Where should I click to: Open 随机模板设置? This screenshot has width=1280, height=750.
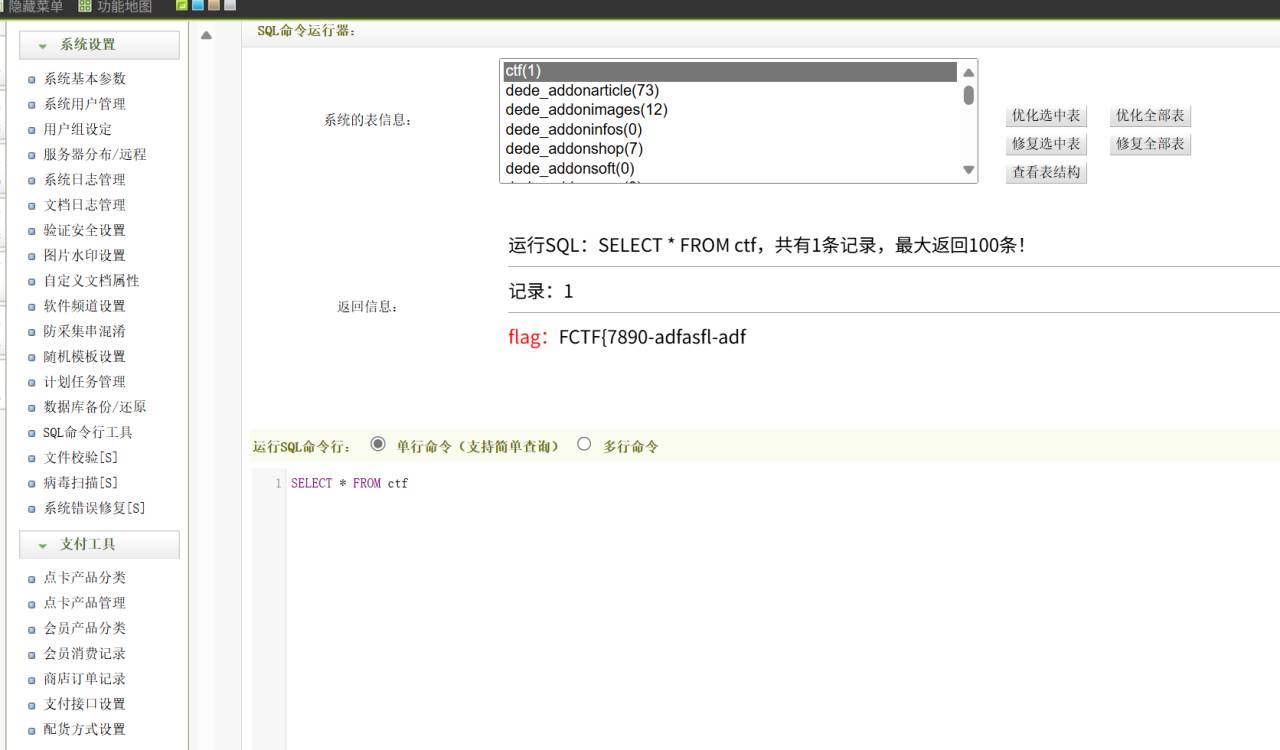pyautogui.click(x=85, y=357)
